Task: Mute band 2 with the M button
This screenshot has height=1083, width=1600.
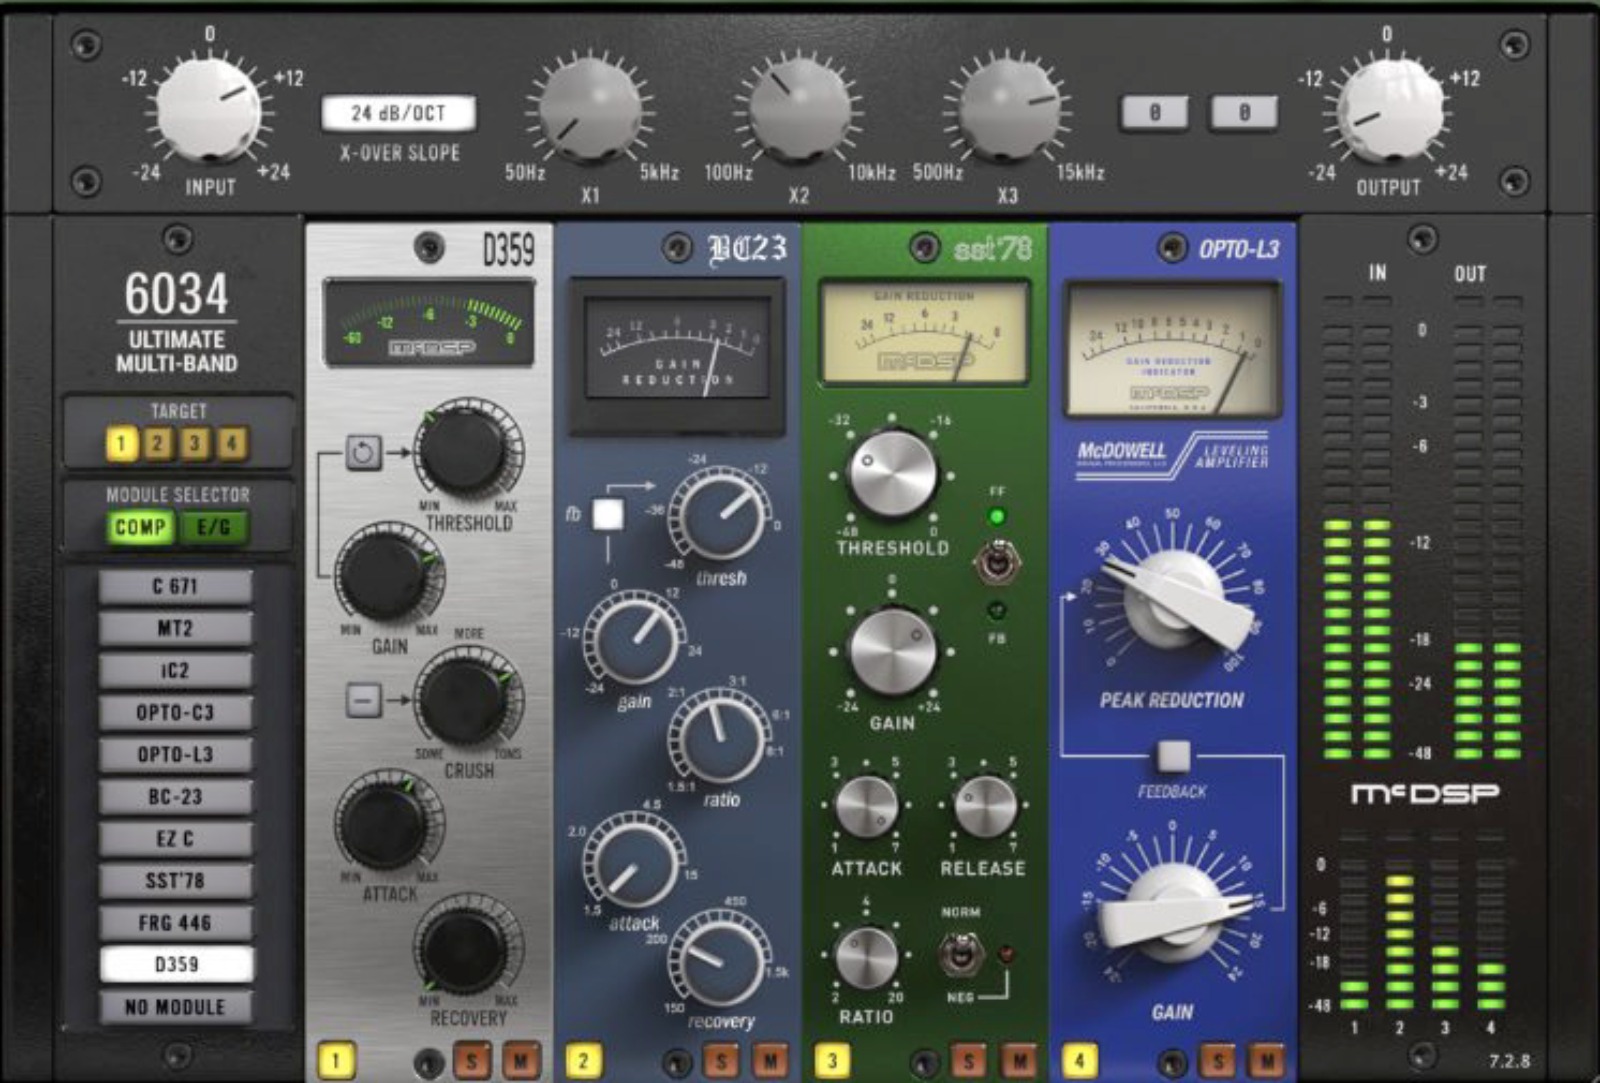Action: pyautogui.click(x=770, y=1060)
